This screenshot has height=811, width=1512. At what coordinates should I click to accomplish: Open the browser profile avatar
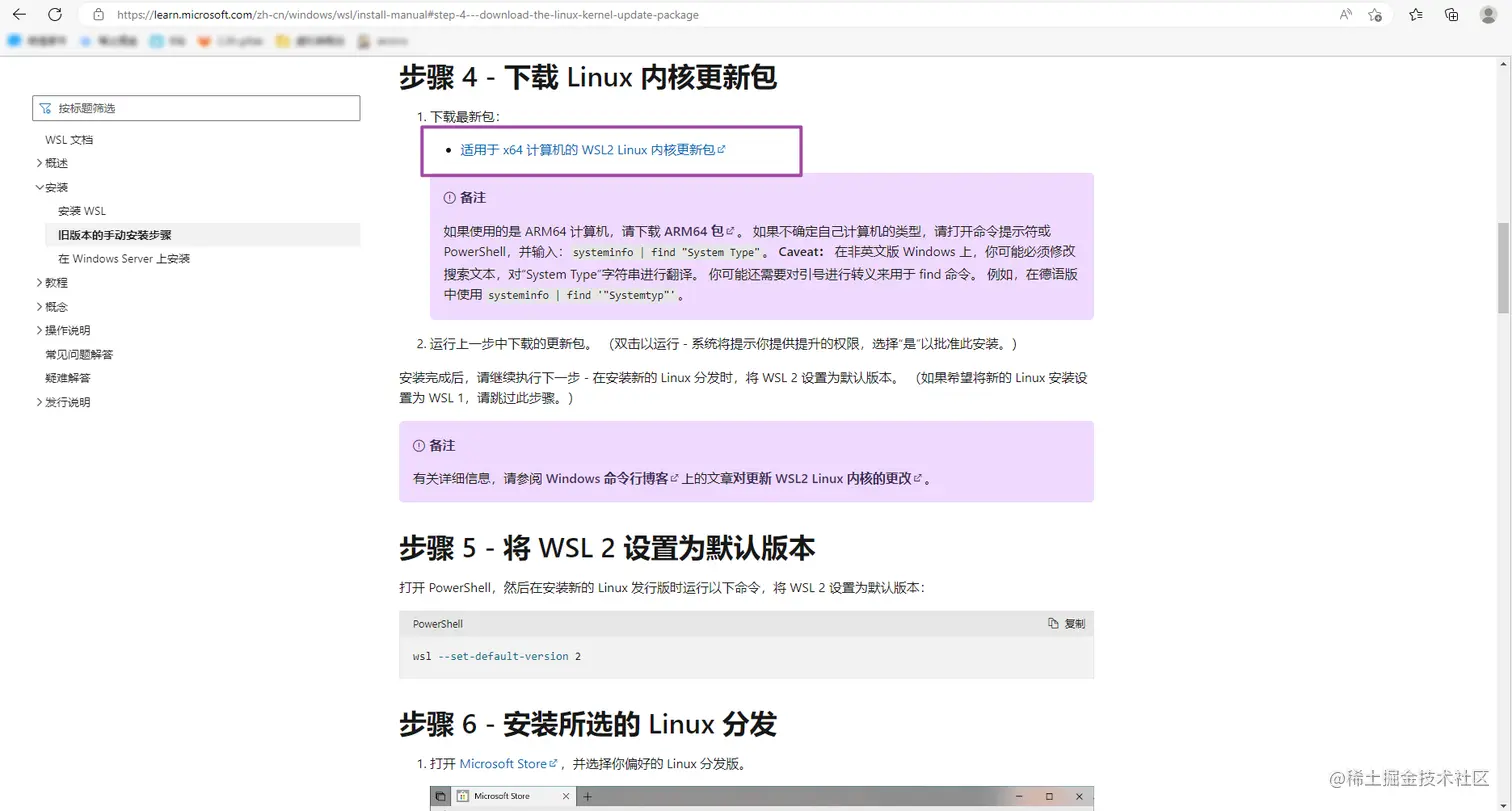click(1488, 15)
